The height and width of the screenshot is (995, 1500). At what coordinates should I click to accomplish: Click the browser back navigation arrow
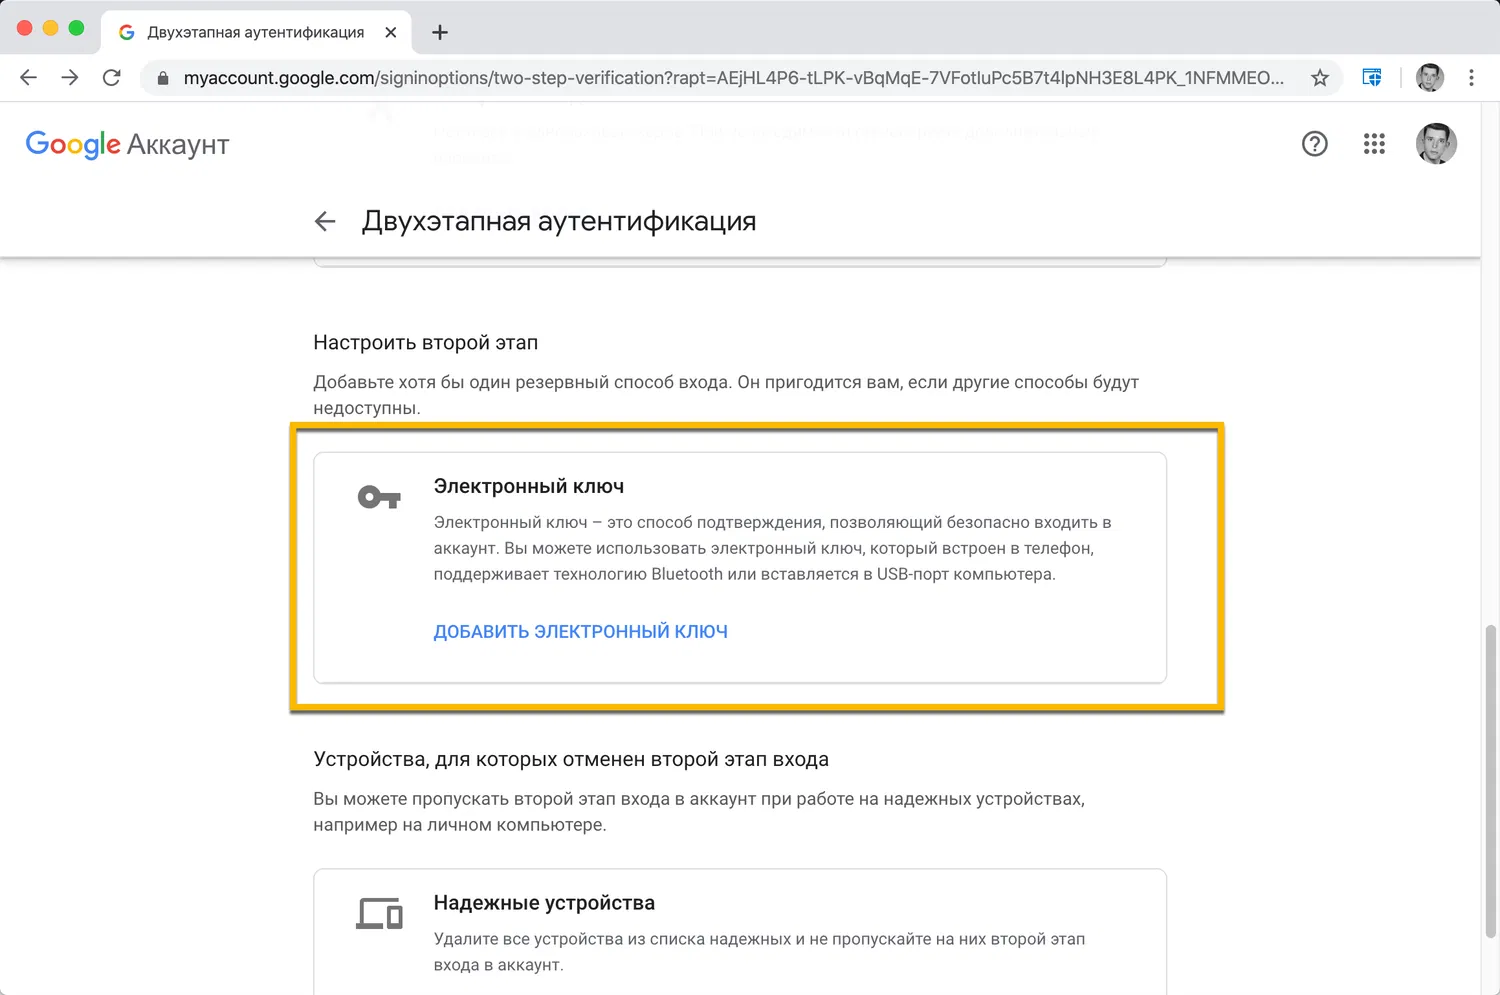[28, 78]
